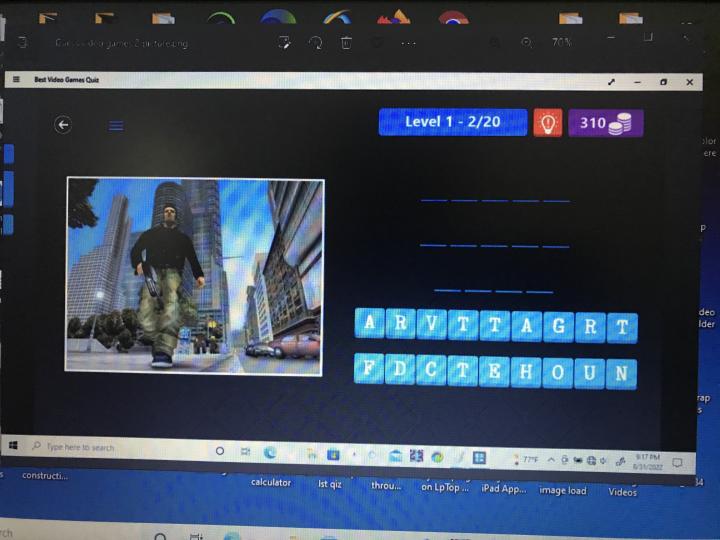Click the letter U tile

tap(590, 373)
